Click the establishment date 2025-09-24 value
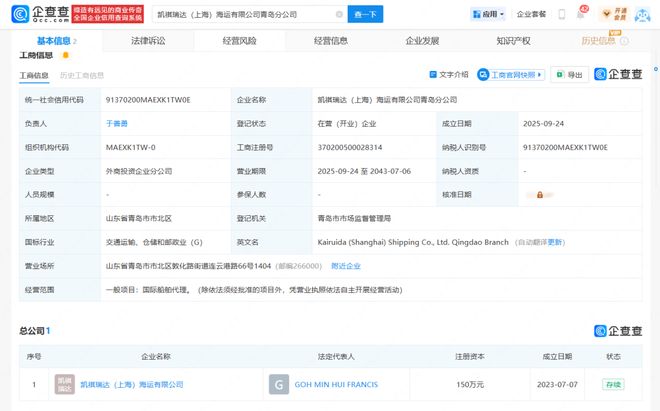 (x=543, y=123)
